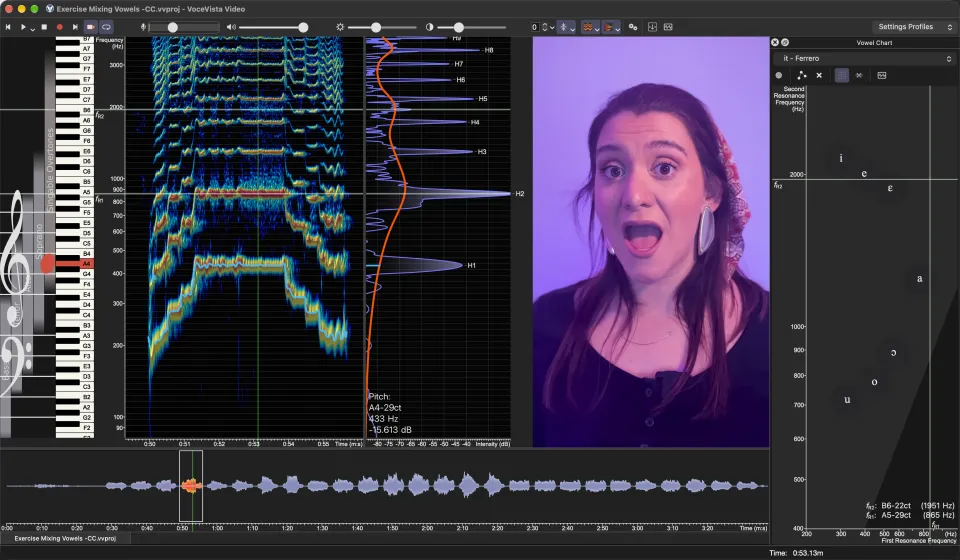Screen dimensions: 960x560
Task: Toggle the video camera button
Action: [91, 27]
